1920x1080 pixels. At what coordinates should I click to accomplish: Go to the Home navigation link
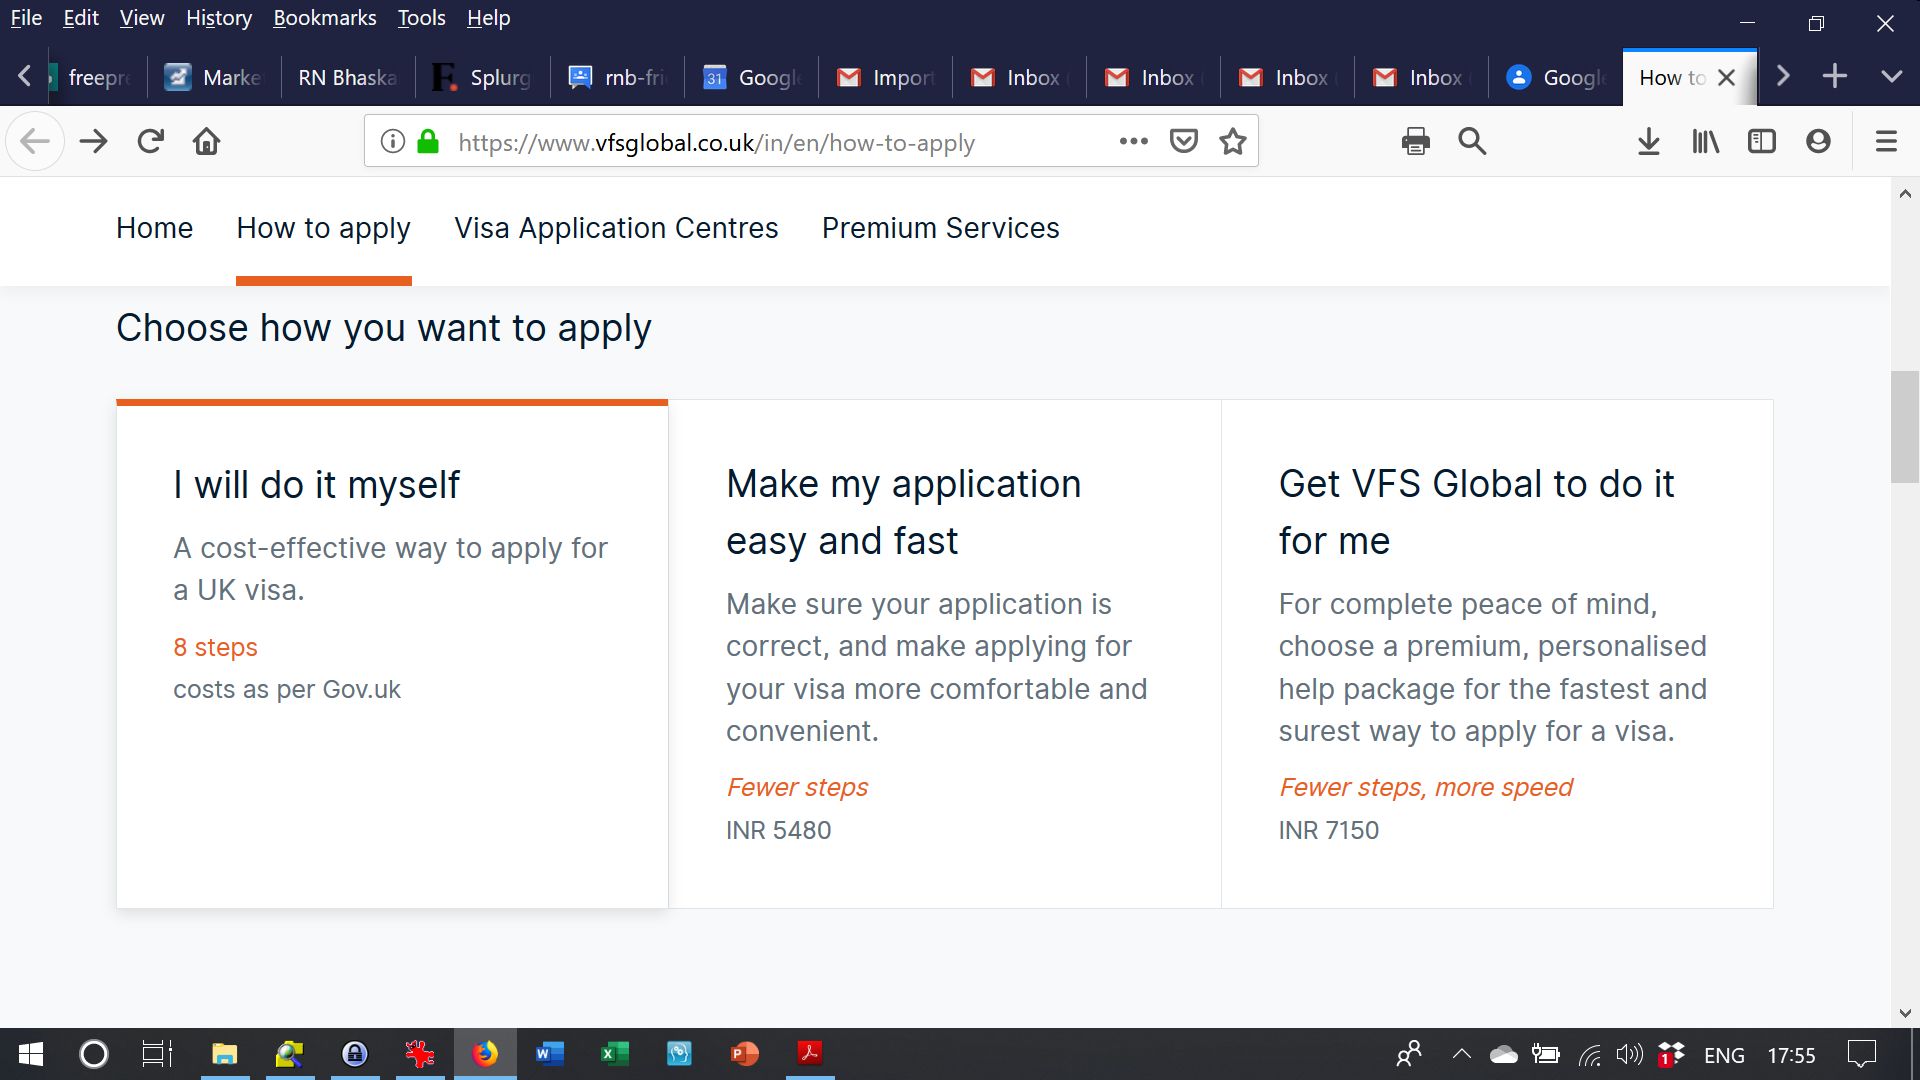coord(154,228)
